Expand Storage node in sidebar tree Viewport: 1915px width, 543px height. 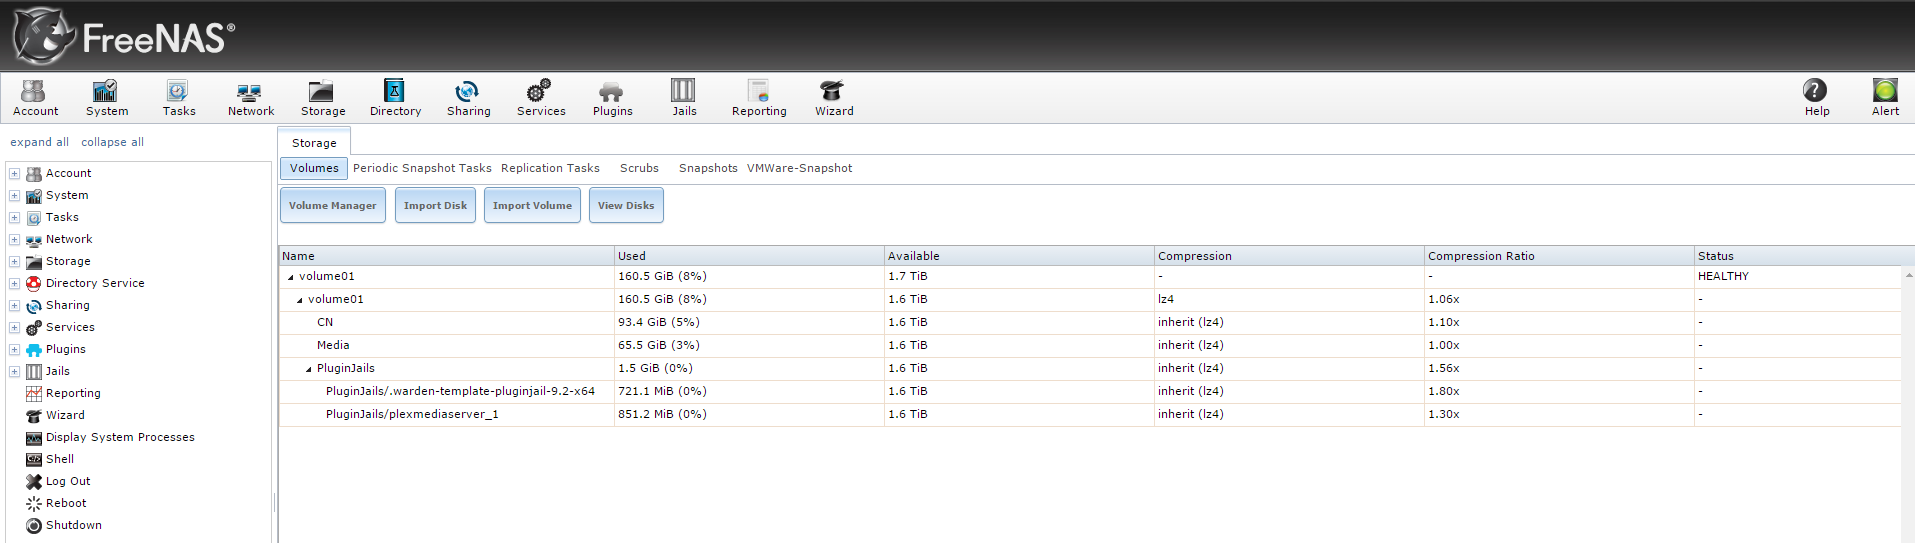pos(14,261)
